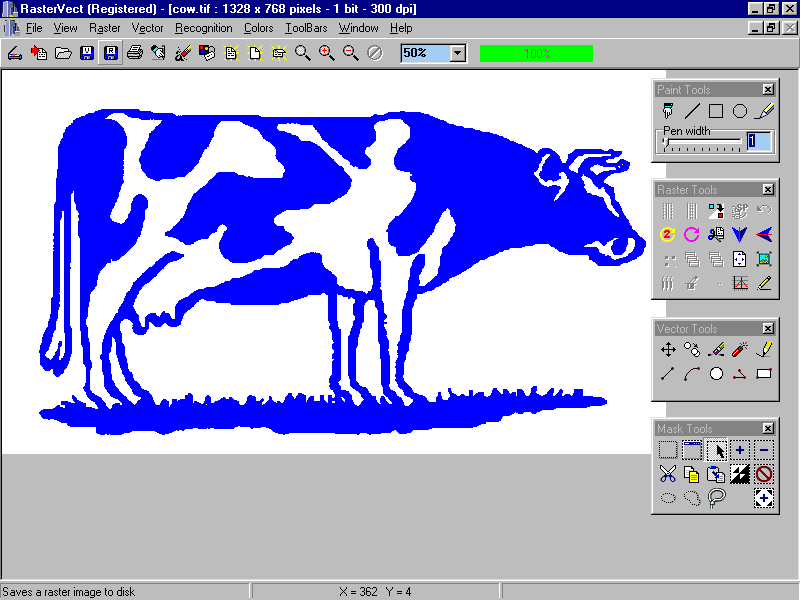Click the Pen width slider handle
800x600 pixels.
click(x=665, y=143)
